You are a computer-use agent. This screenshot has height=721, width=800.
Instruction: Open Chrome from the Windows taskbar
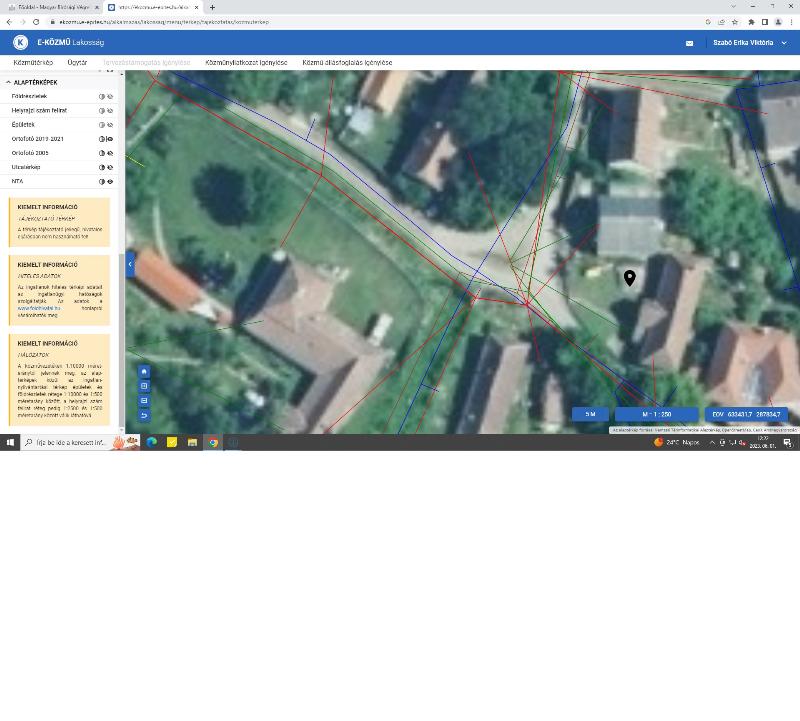(213, 442)
